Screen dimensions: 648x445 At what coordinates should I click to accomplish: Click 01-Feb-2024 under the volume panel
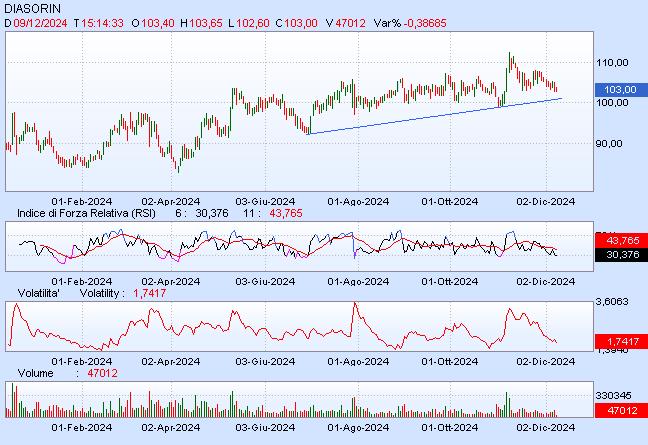pos(82,427)
